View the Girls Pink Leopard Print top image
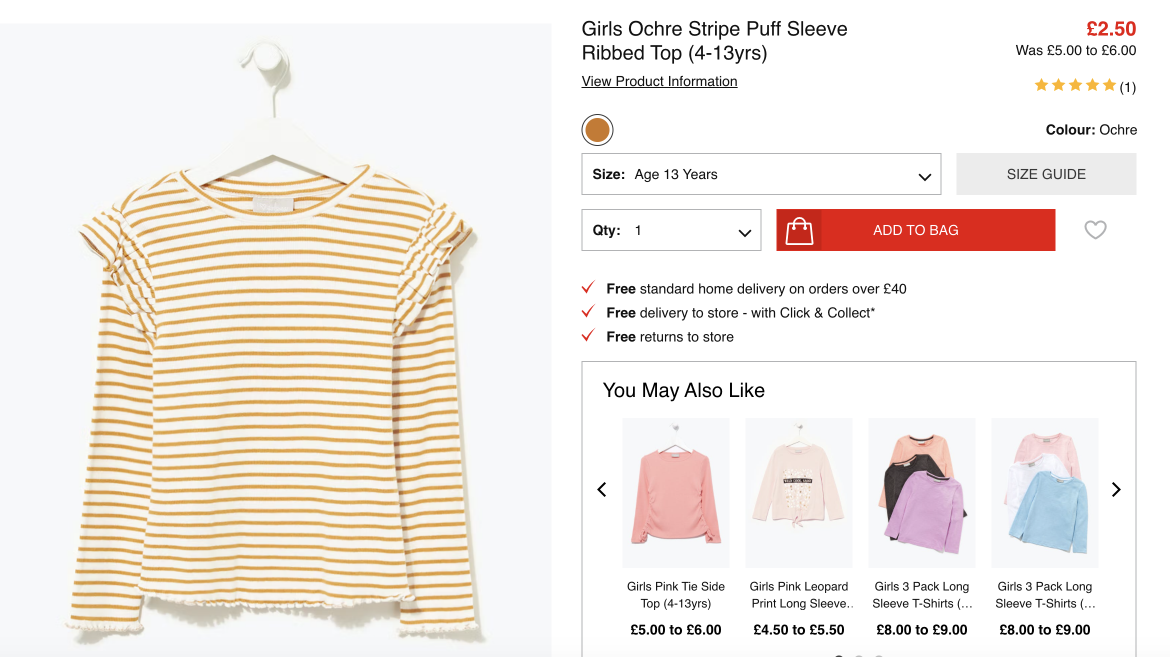 798,493
